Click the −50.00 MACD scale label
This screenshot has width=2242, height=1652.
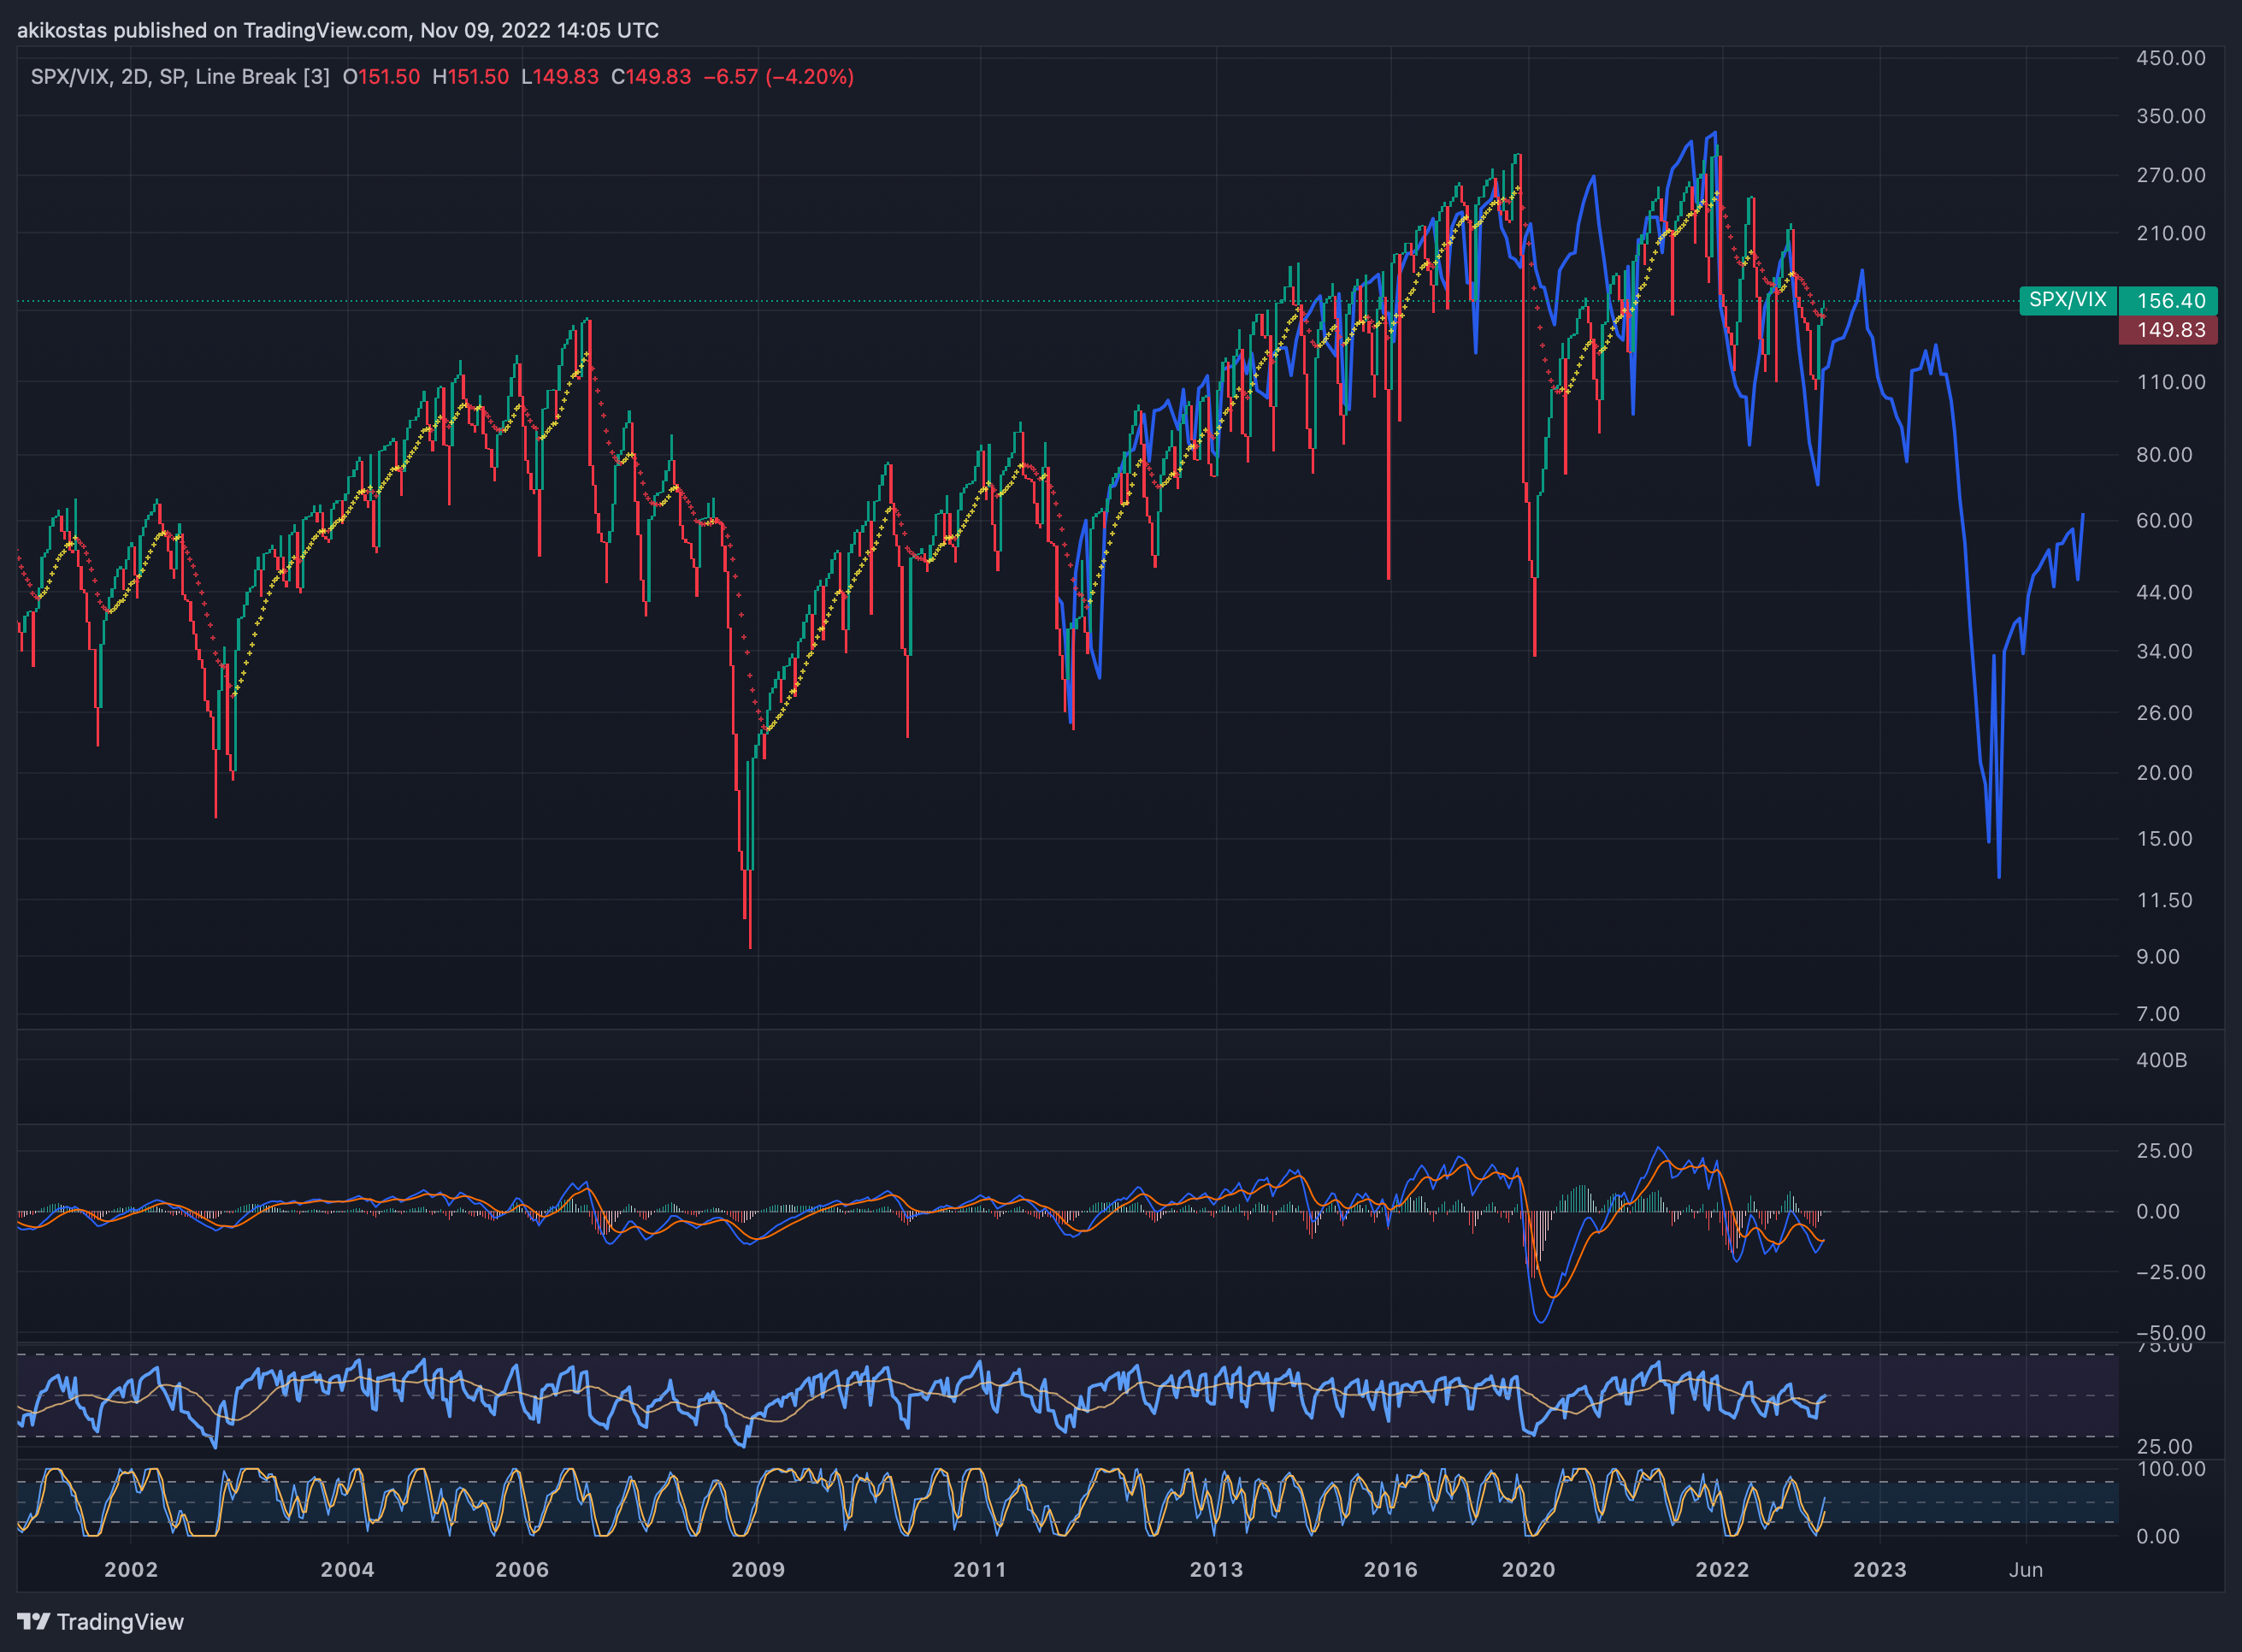(2171, 1332)
